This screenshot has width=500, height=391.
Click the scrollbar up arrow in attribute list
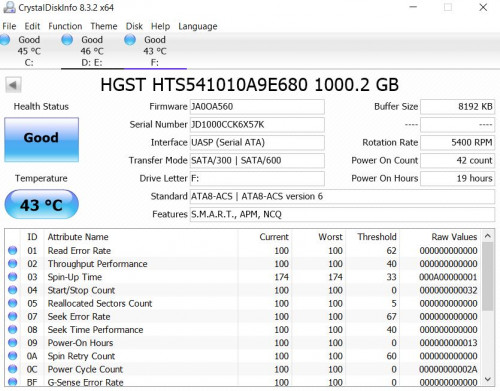[488, 236]
